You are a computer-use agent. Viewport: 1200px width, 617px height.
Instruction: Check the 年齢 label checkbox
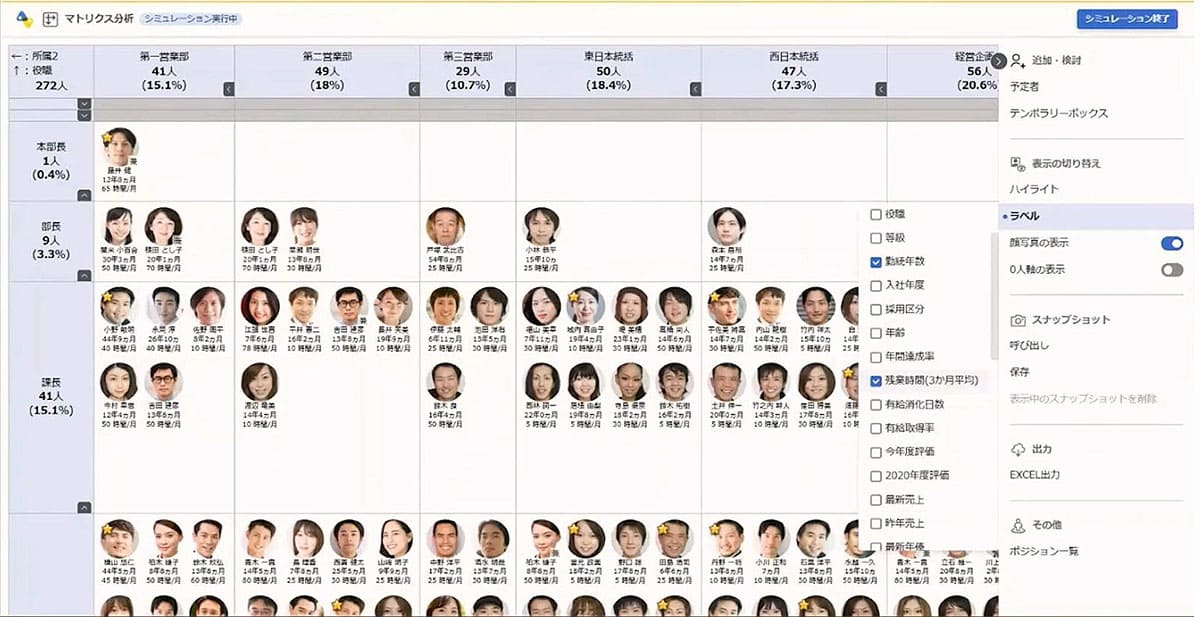pyautogui.click(x=876, y=333)
